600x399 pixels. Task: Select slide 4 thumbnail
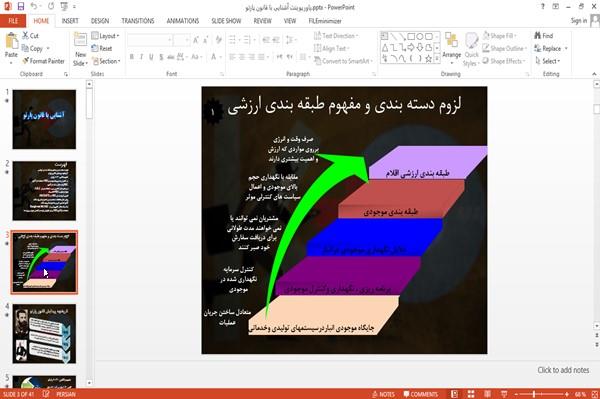[44, 334]
